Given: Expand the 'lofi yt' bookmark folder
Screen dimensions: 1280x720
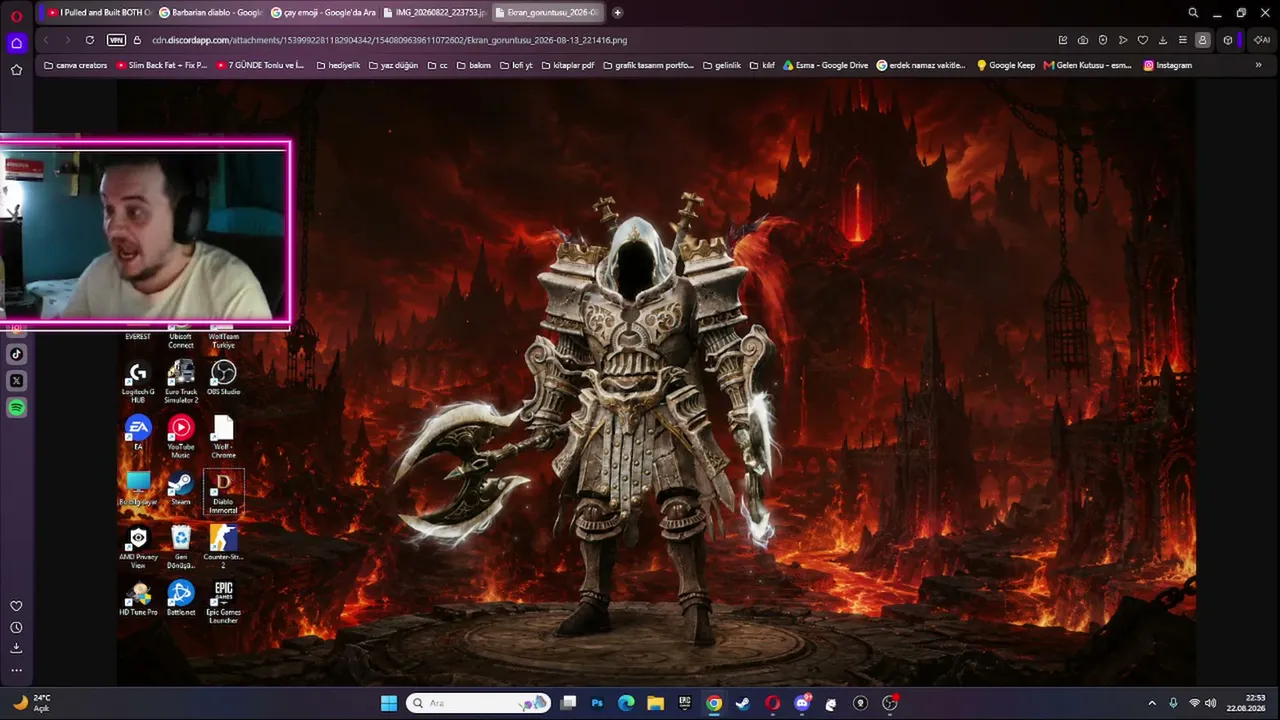Looking at the screenshot, I should (x=516, y=65).
